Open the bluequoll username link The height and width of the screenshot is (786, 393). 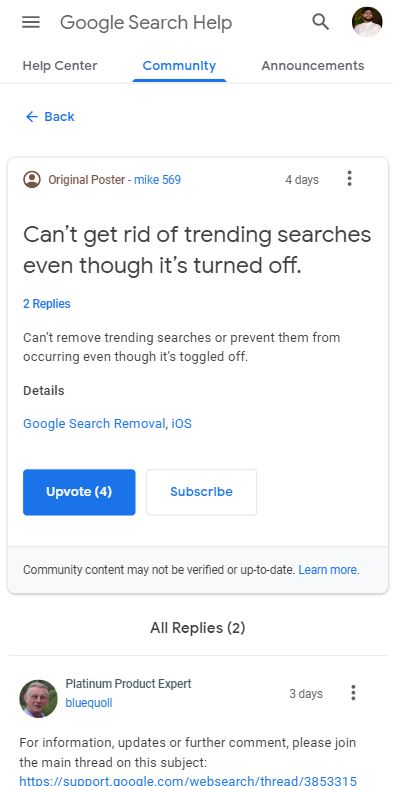pos(89,703)
